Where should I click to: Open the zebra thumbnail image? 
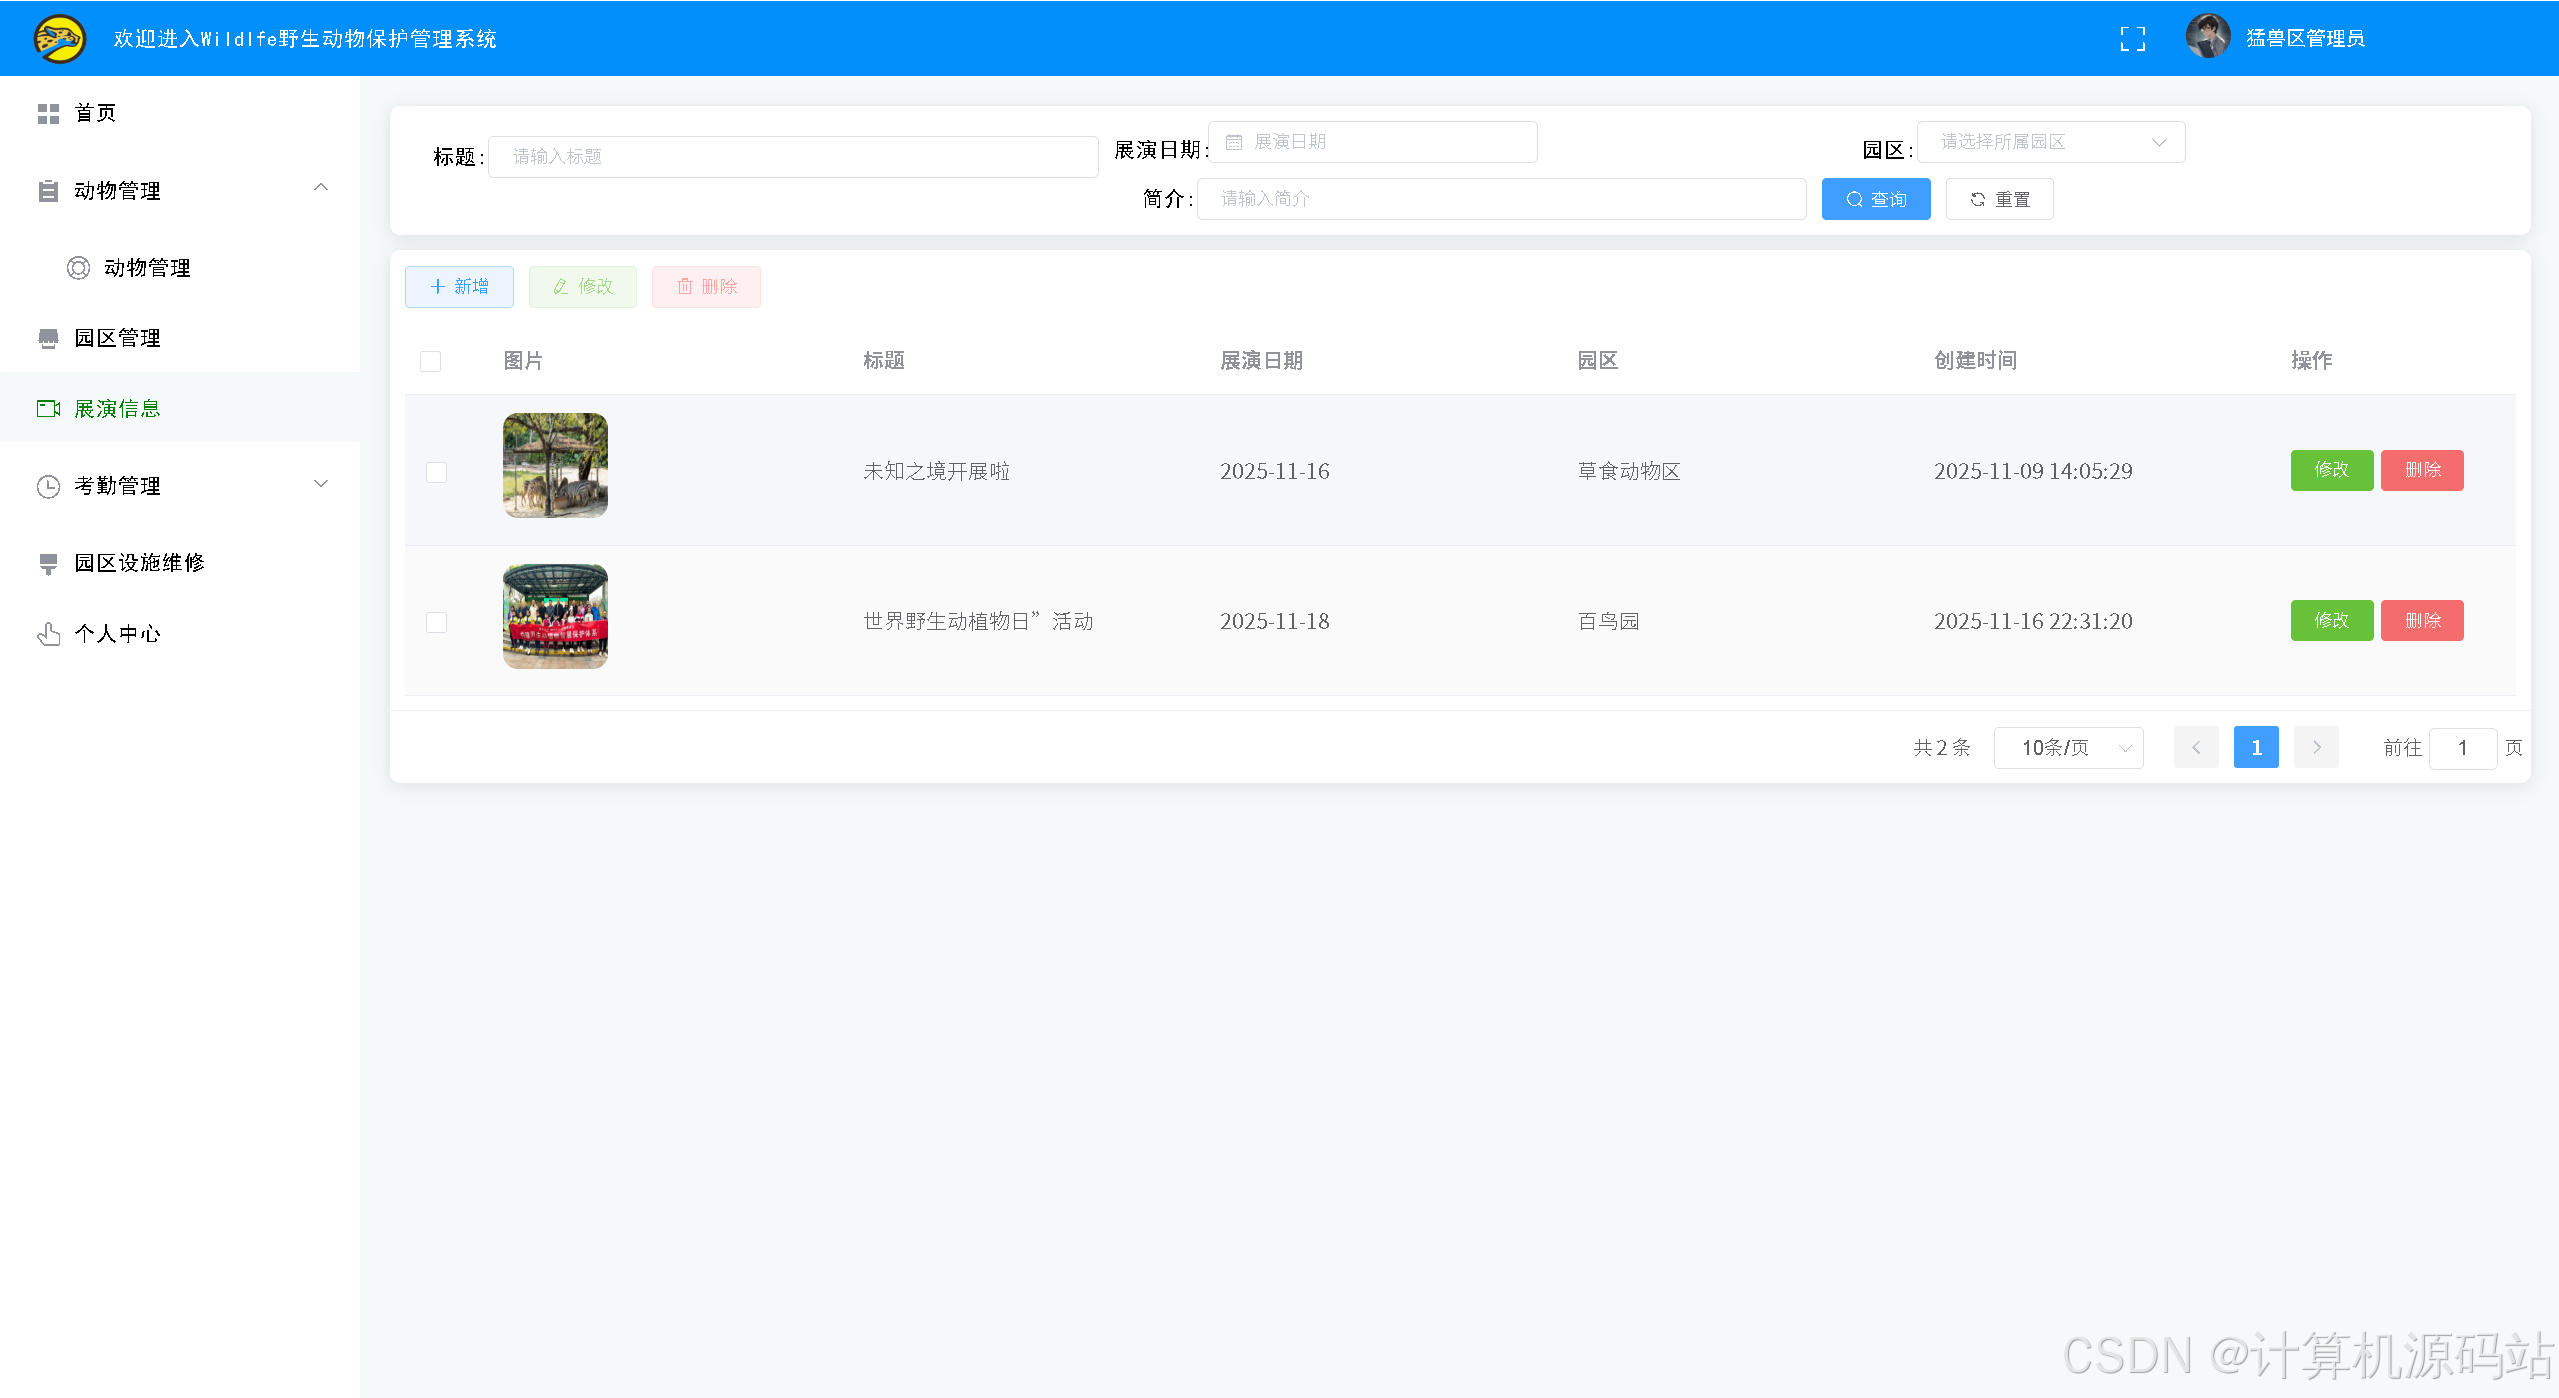pos(555,465)
